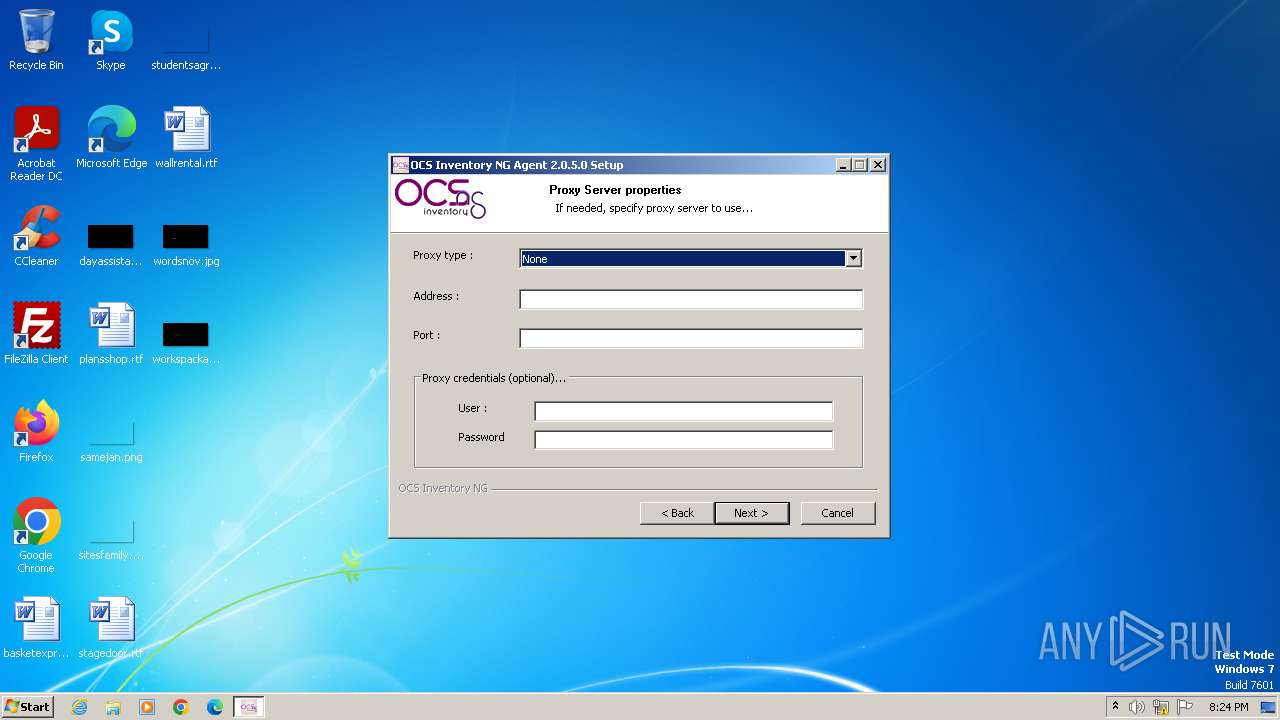The height and width of the screenshot is (720, 1280).
Task: Minimize the OCS Inventory setup window
Action: click(x=843, y=165)
